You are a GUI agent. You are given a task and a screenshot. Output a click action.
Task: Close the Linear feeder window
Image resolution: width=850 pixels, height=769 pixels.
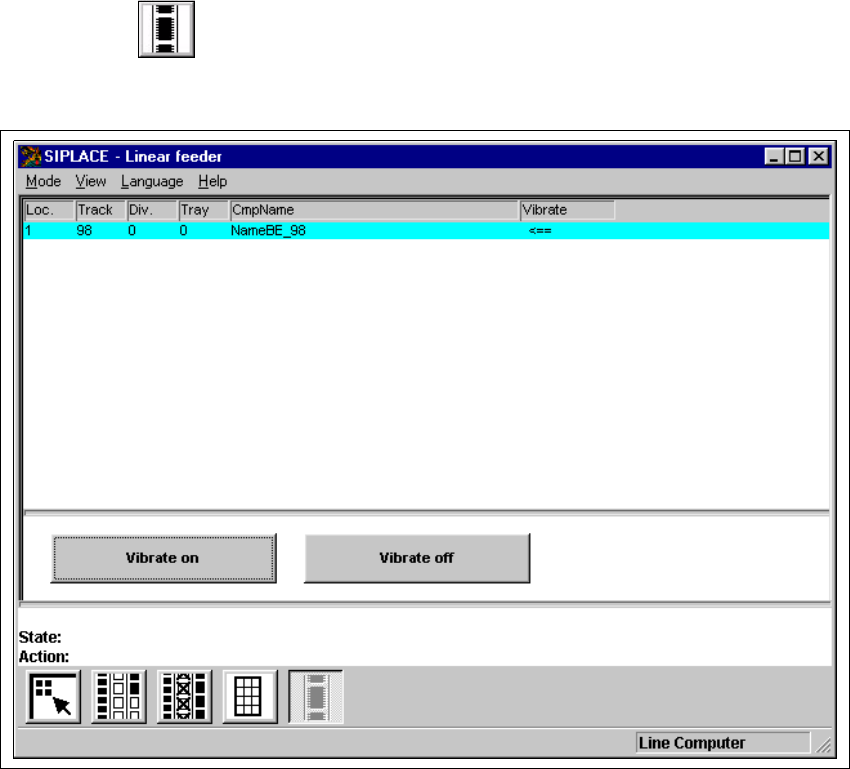coord(819,157)
